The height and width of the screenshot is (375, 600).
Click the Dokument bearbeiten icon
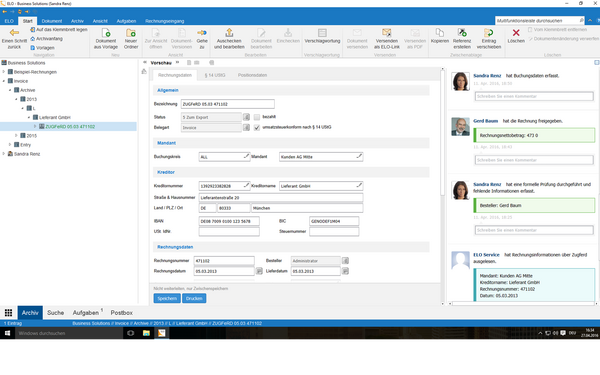[261, 33]
